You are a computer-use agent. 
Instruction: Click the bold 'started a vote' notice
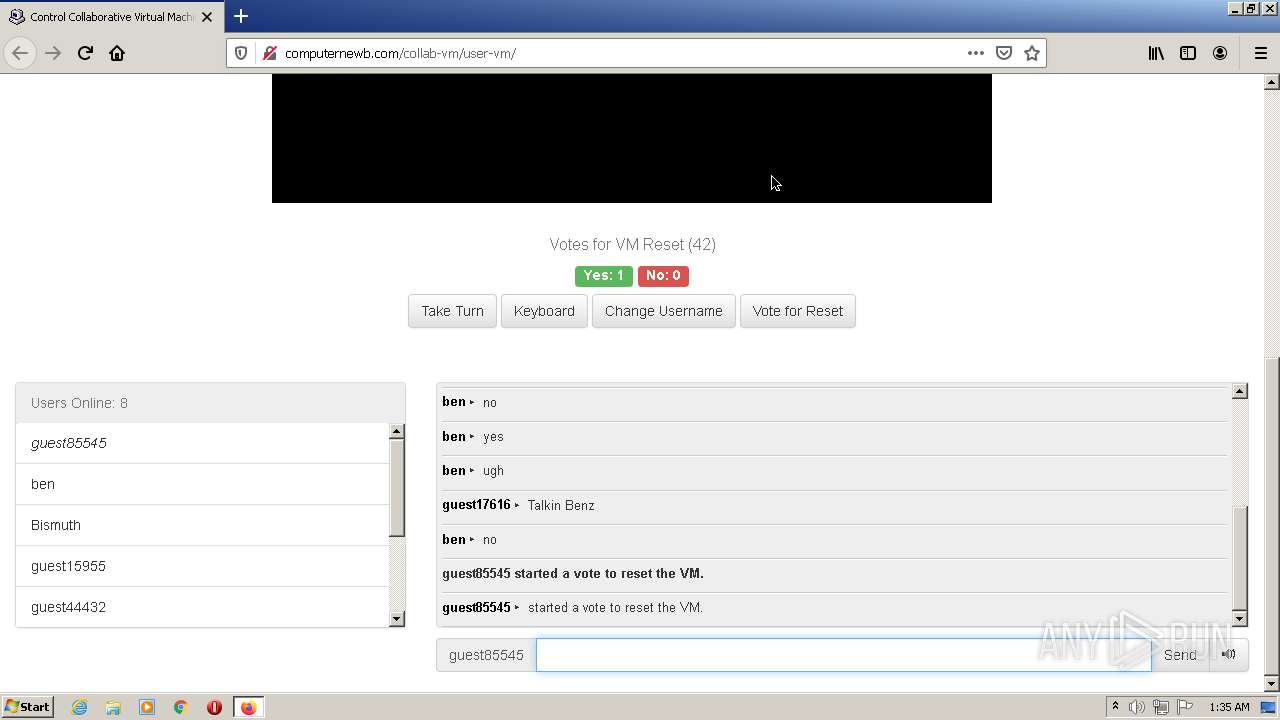click(573, 574)
